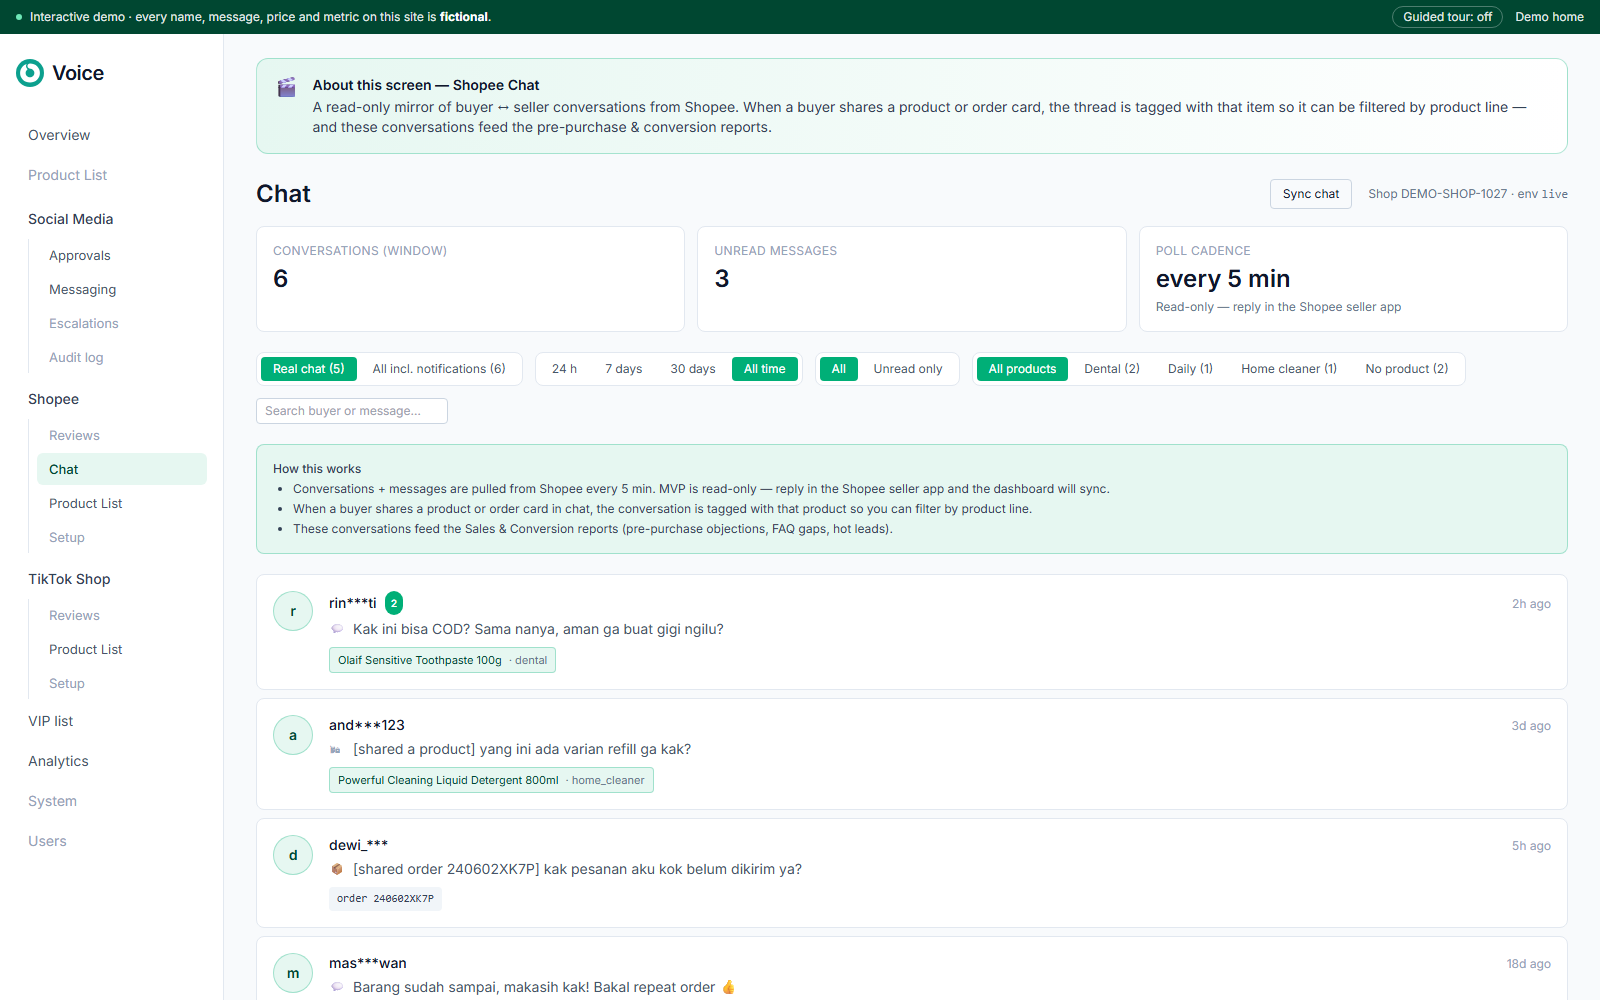Click rin***ti message about COD
The image size is (1600, 1000).
[538, 629]
